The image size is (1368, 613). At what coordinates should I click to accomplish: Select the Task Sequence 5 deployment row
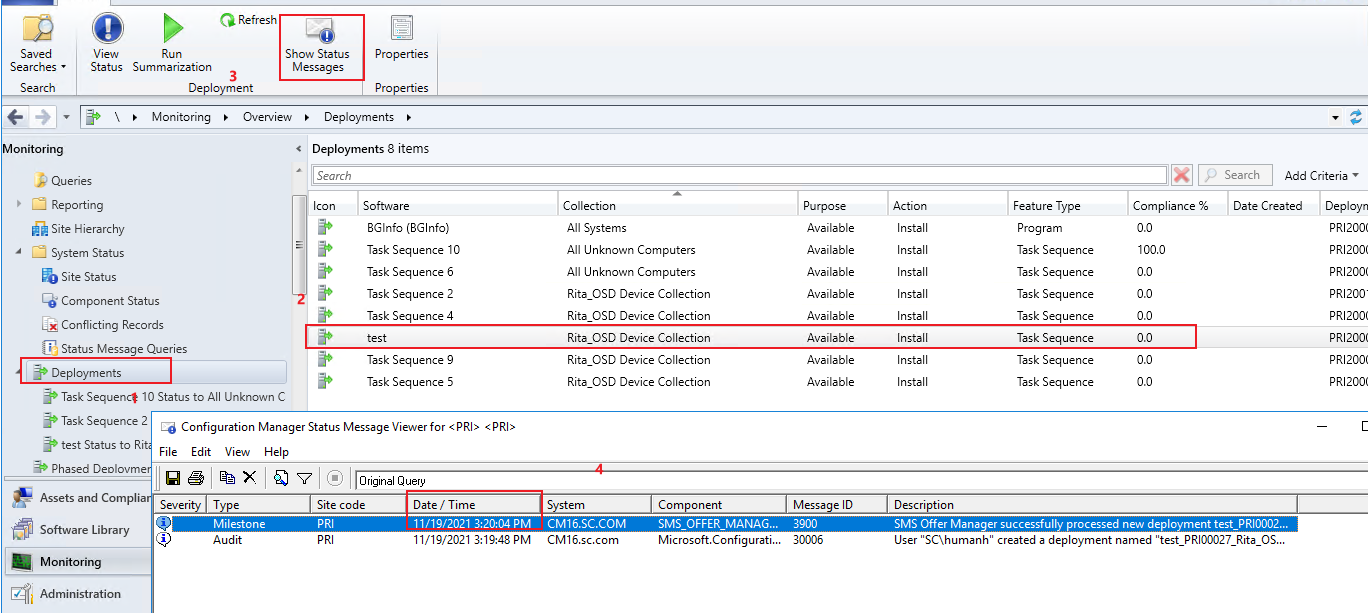pyautogui.click(x=838, y=382)
